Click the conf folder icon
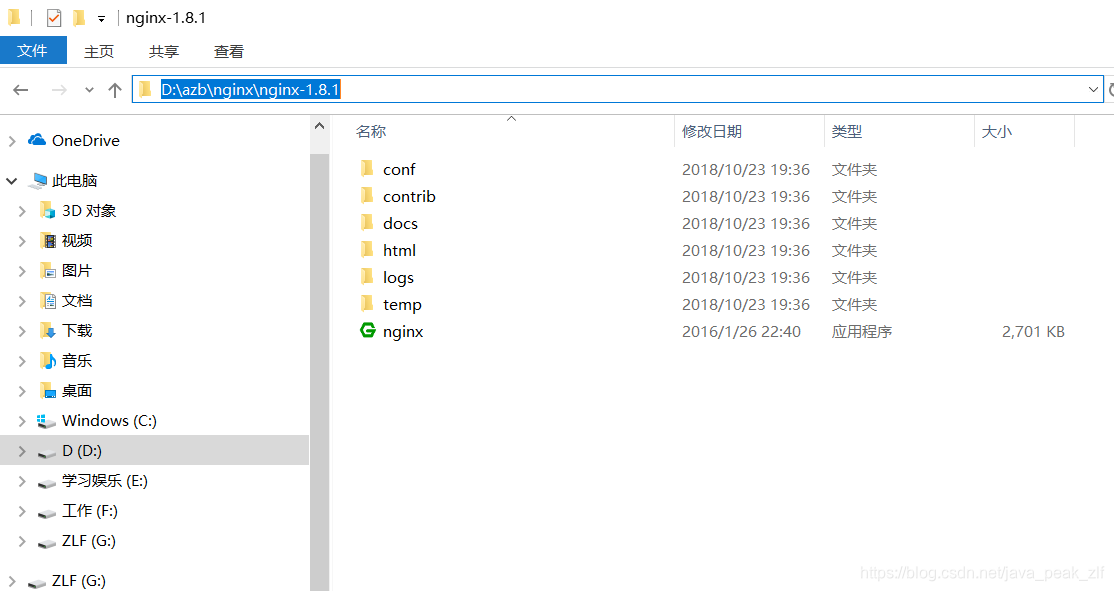This screenshot has width=1114, height=591. click(x=367, y=168)
